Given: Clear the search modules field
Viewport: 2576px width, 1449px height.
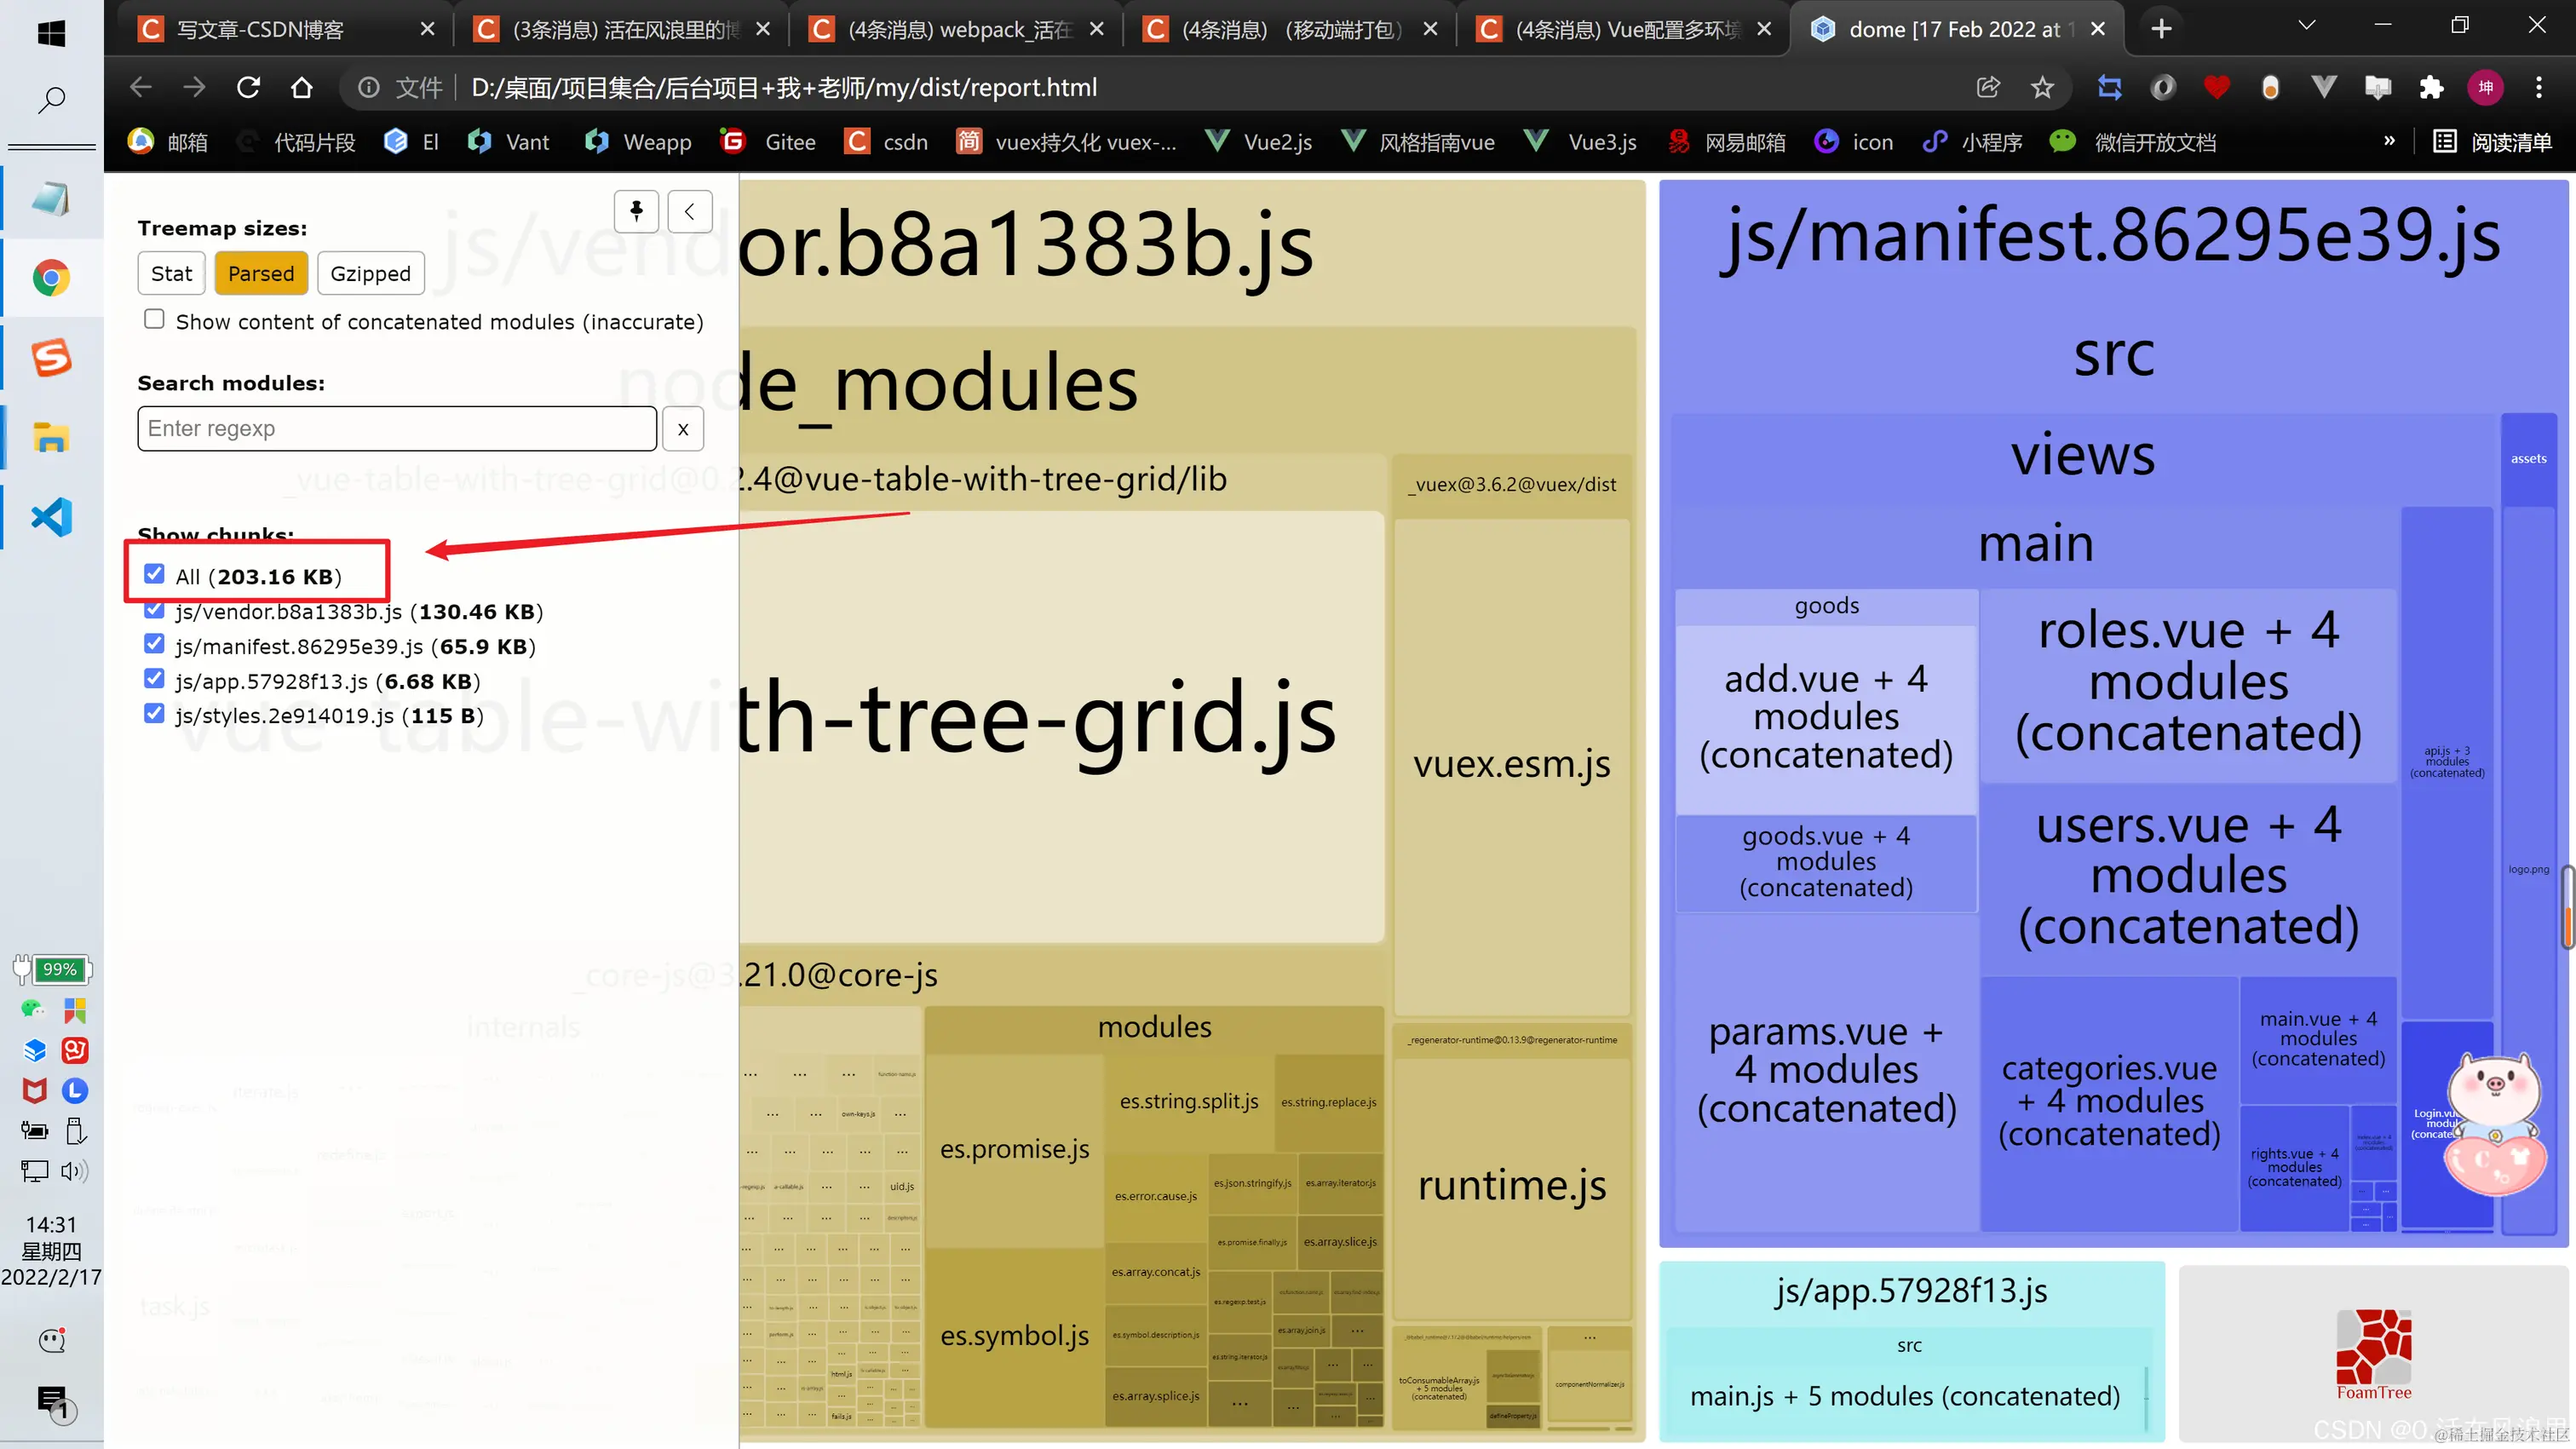Looking at the screenshot, I should coord(683,429).
